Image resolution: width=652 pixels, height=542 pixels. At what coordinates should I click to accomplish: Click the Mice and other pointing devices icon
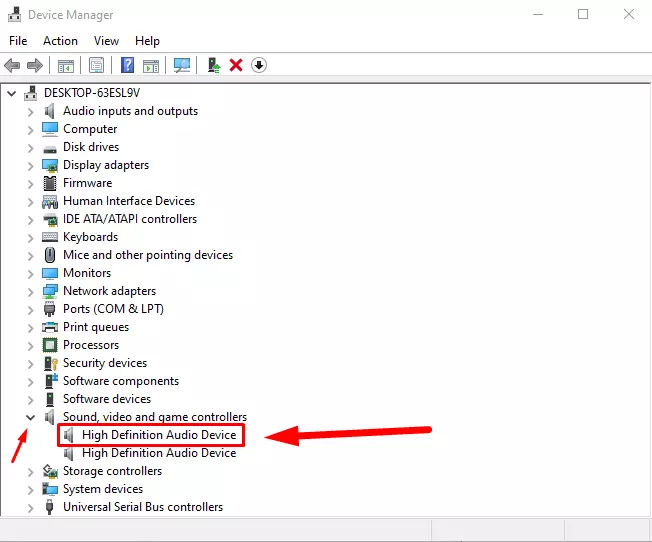tap(50, 255)
